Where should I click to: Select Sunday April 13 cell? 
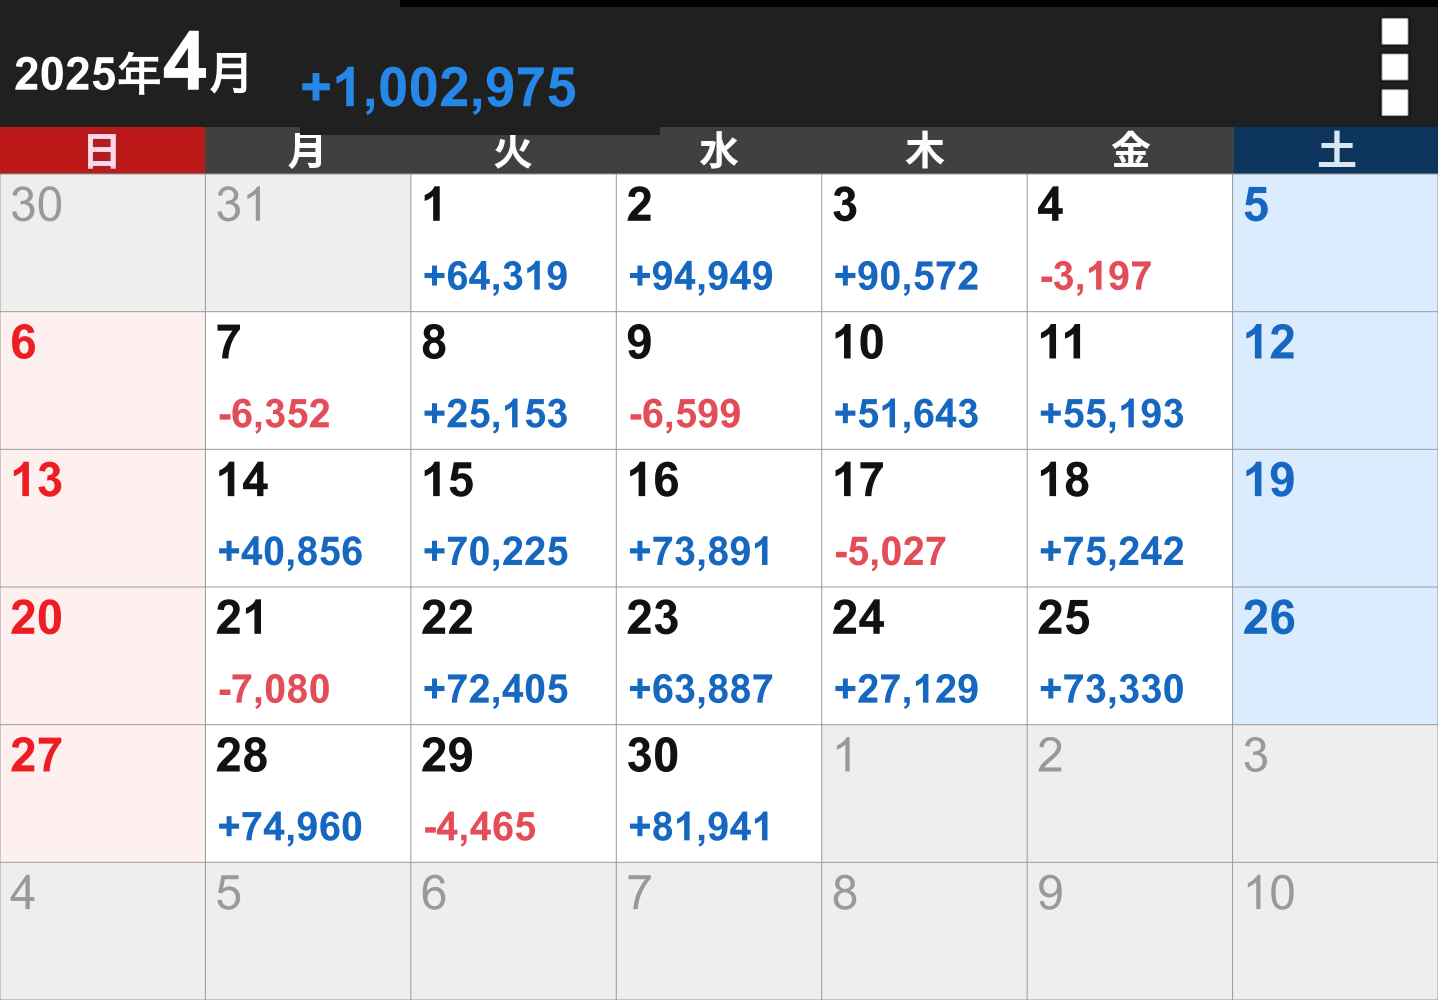click(102, 518)
